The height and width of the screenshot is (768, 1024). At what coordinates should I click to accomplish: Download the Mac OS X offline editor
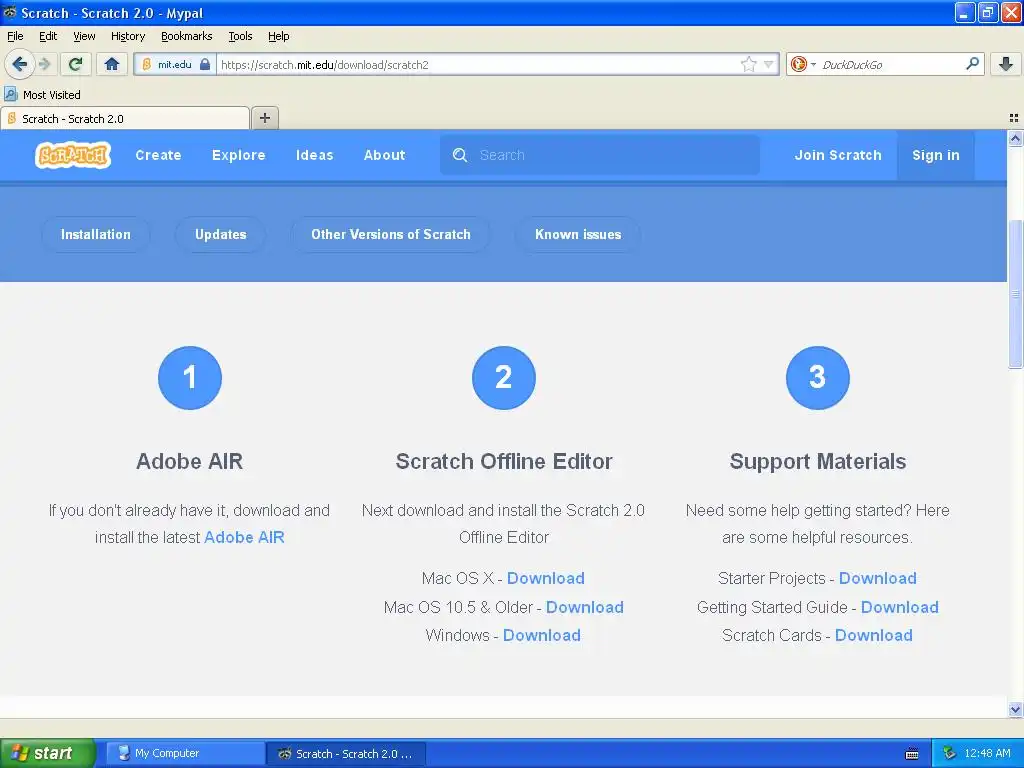[546, 579]
